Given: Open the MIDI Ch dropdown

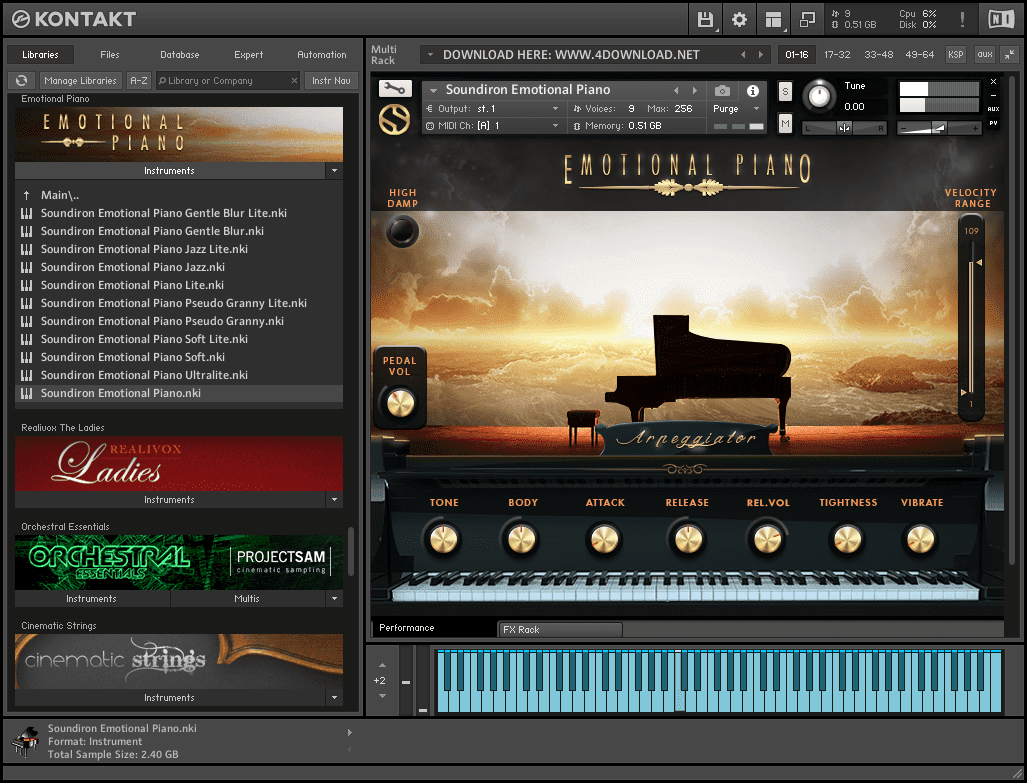Looking at the screenshot, I should click(x=492, y=126).
